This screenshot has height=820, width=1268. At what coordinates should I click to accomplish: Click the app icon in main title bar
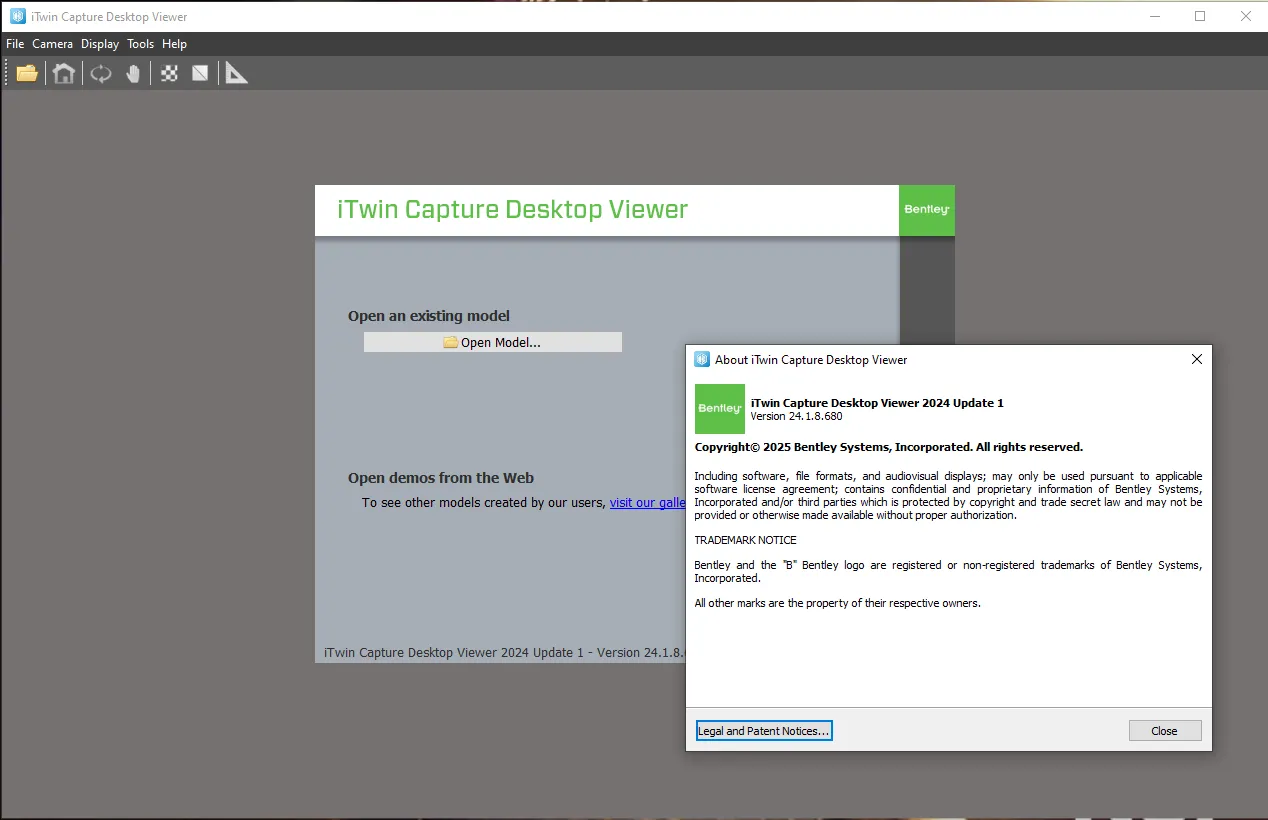pyautogui.click(x=17, y=16)
